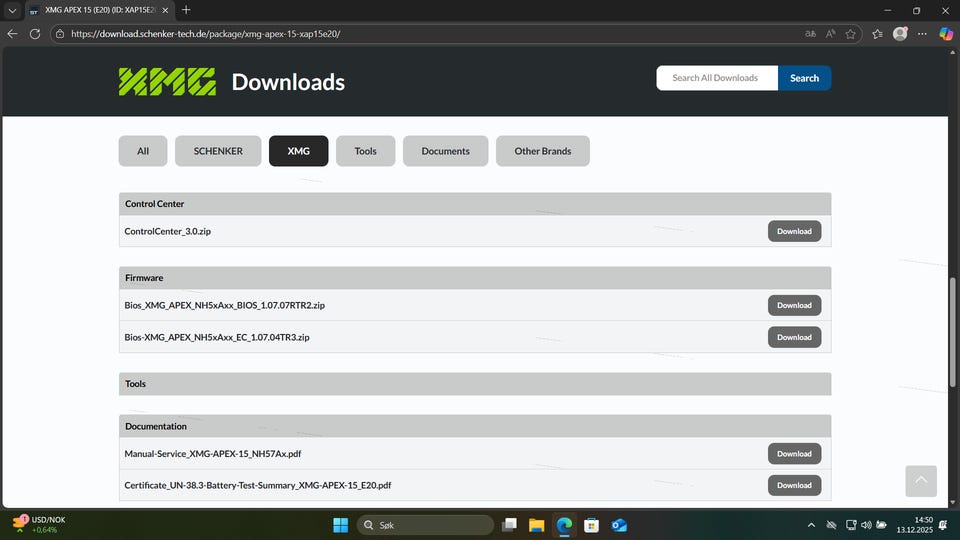The image size is (960, 540).
Task: Click the battery tray icon
Action: 882,525
